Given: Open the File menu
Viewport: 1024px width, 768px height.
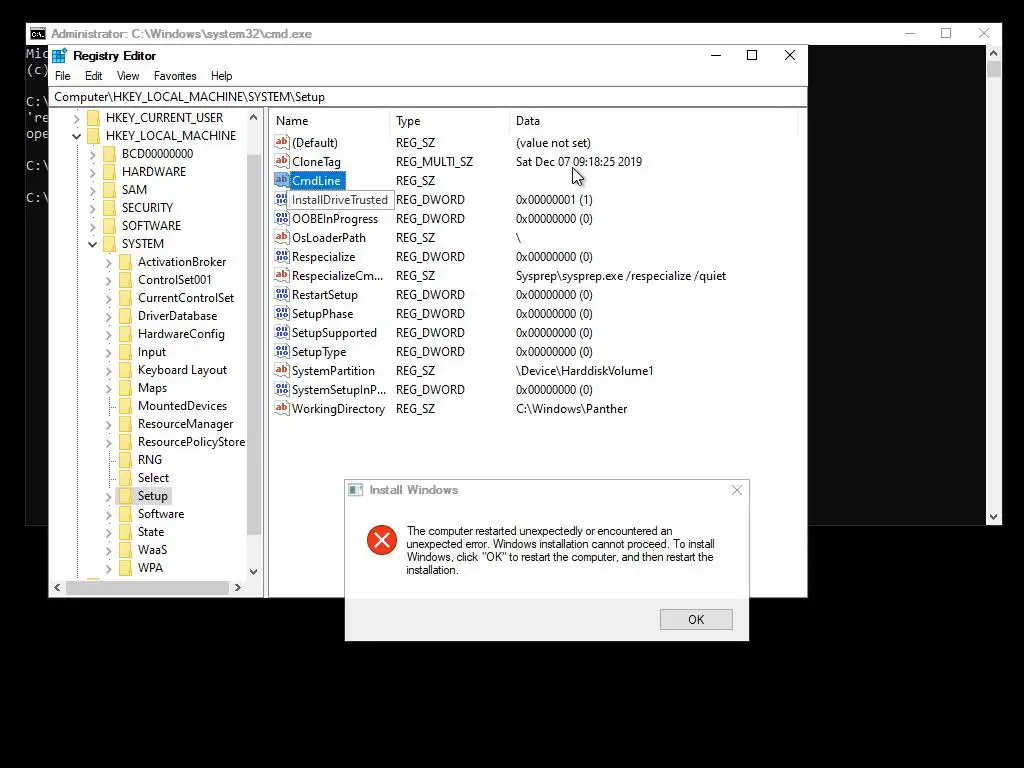Looking at the screenshot, I should [x=63, y=76].
